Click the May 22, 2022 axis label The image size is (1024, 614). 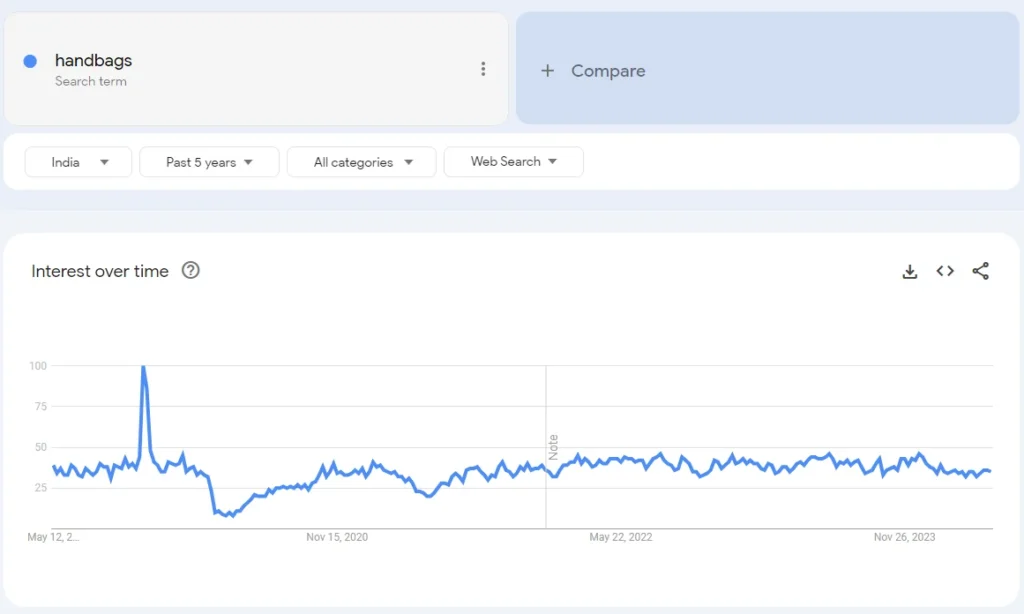click(621, 537)
